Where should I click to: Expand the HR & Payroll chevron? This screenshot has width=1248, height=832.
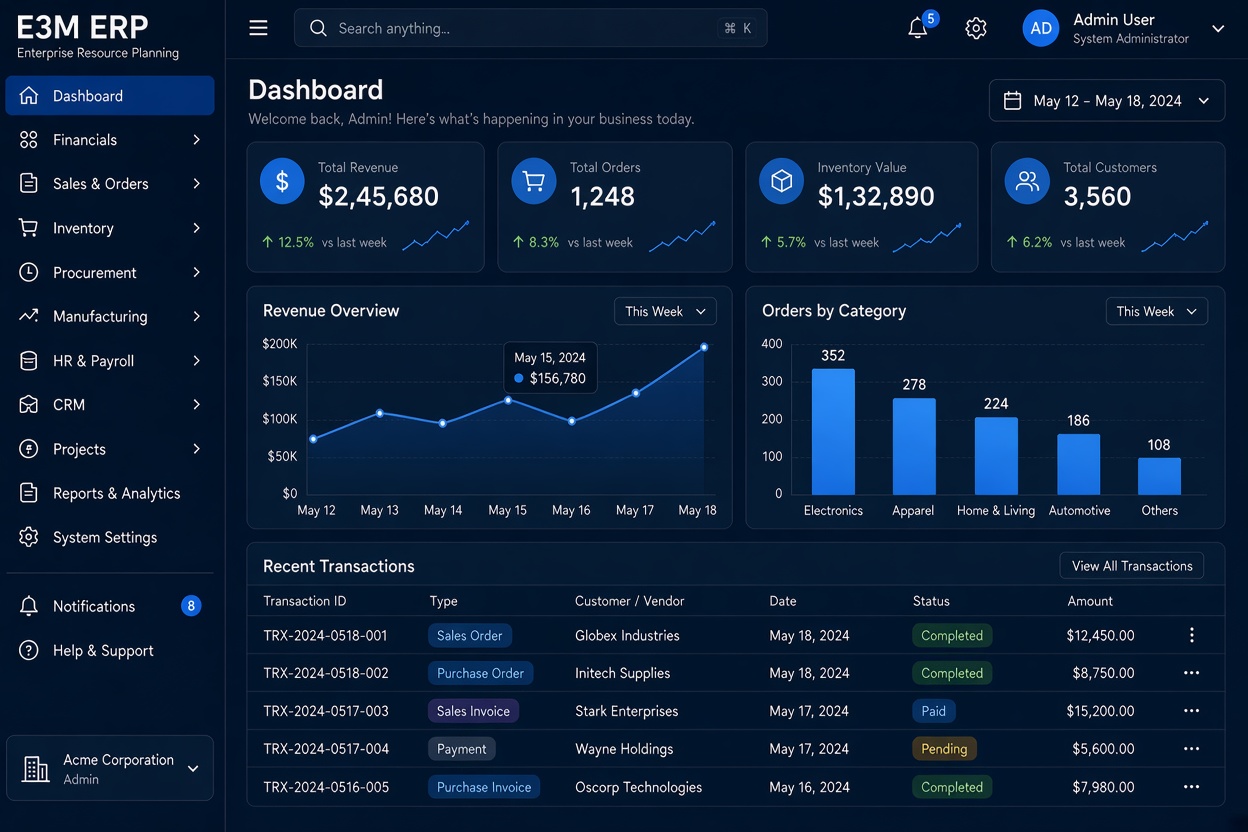(196, 361)
